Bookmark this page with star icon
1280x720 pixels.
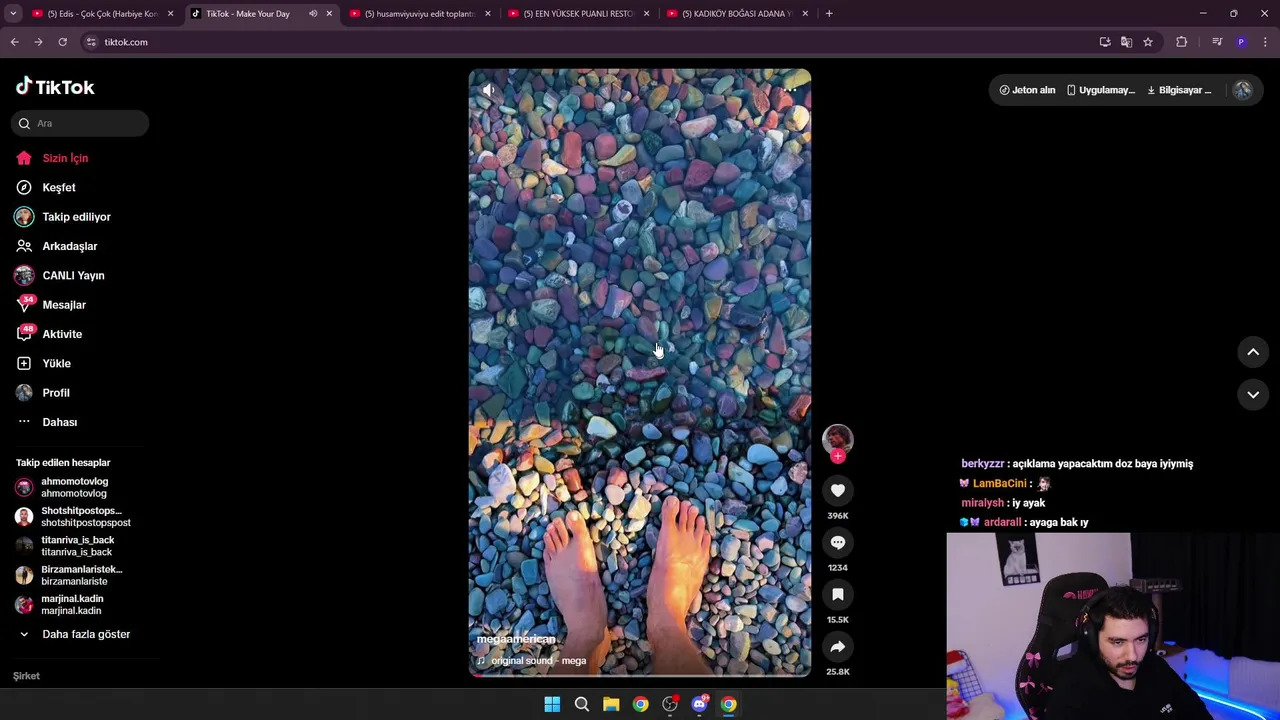point(1148,42)
